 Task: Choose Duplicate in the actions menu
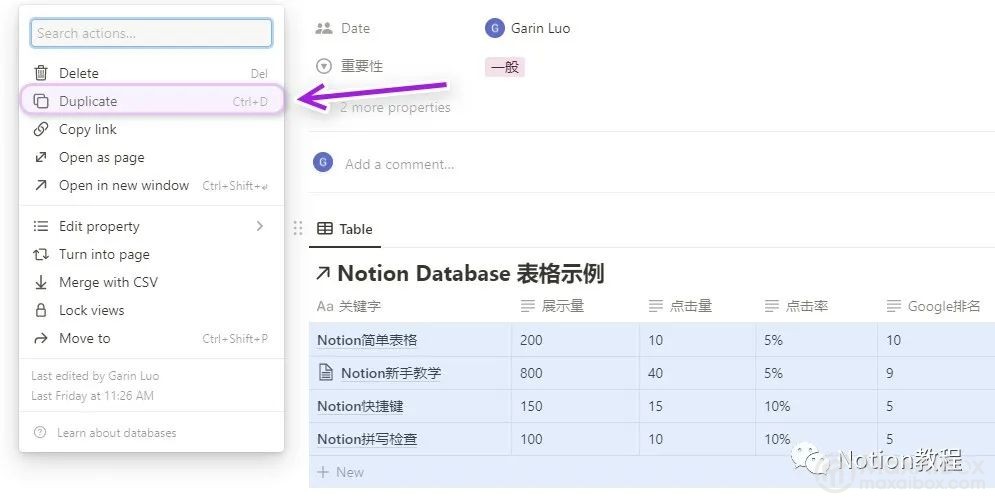[151, 101]
